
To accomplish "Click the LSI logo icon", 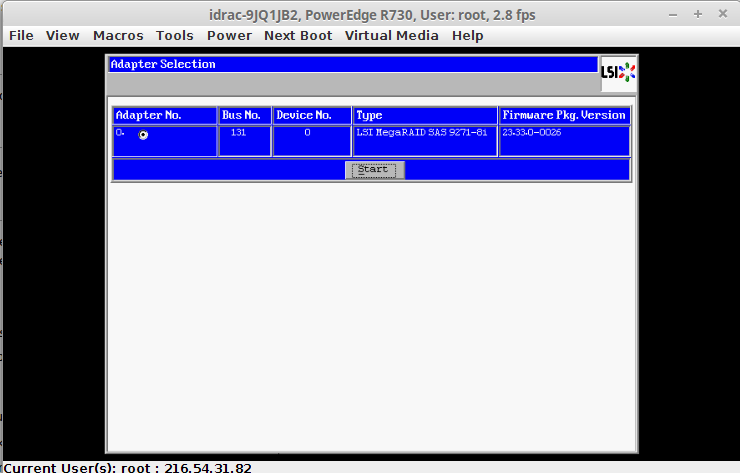I will [618, 72].
